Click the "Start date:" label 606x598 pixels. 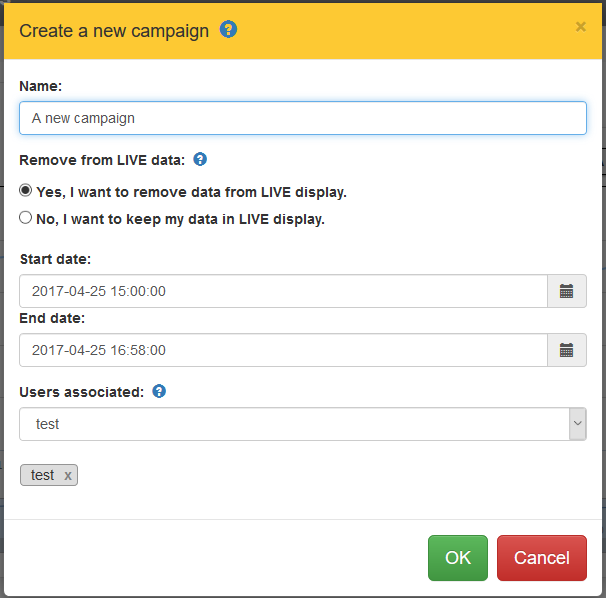pyautogui.click(x=55, y=259)
